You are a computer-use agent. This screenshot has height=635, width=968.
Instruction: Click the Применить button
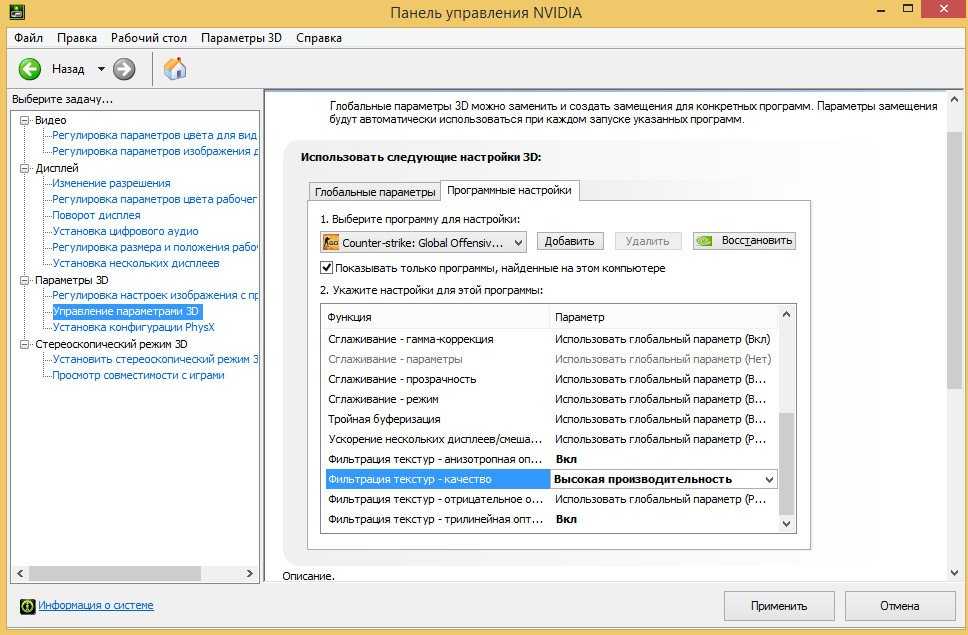pos(779,606)
